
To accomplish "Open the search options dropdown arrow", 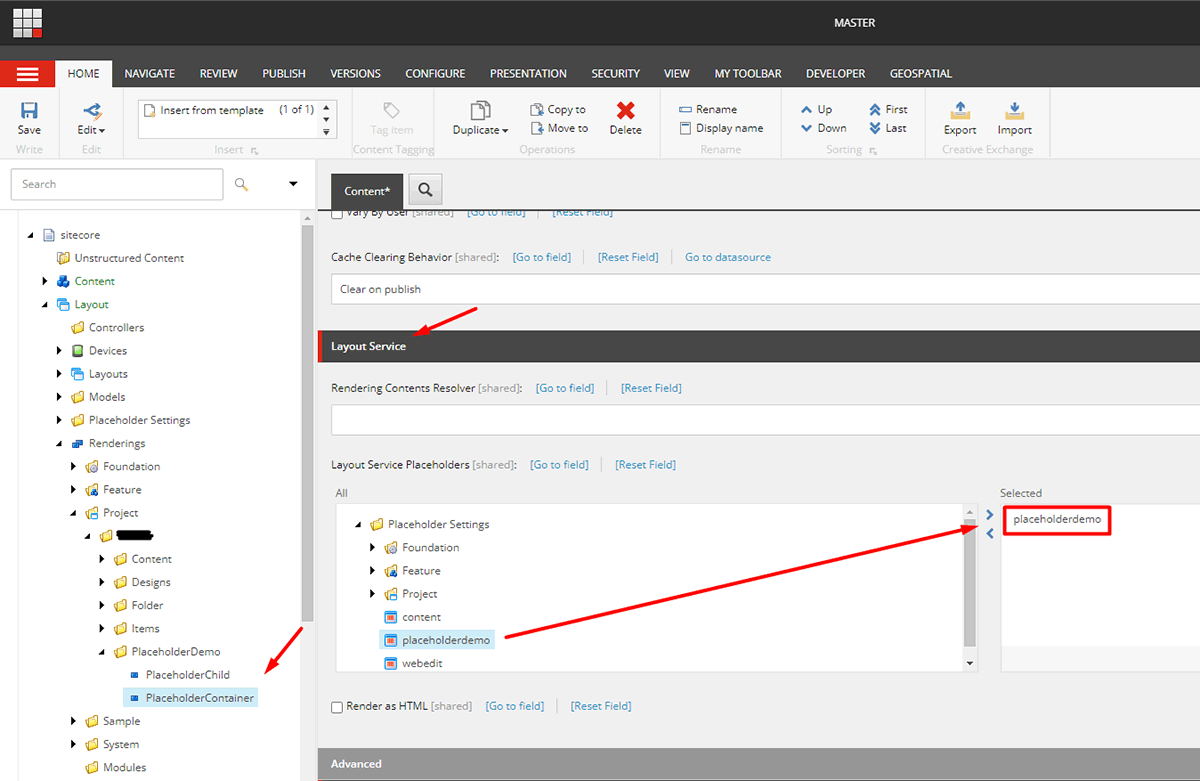I will point(293,184).
